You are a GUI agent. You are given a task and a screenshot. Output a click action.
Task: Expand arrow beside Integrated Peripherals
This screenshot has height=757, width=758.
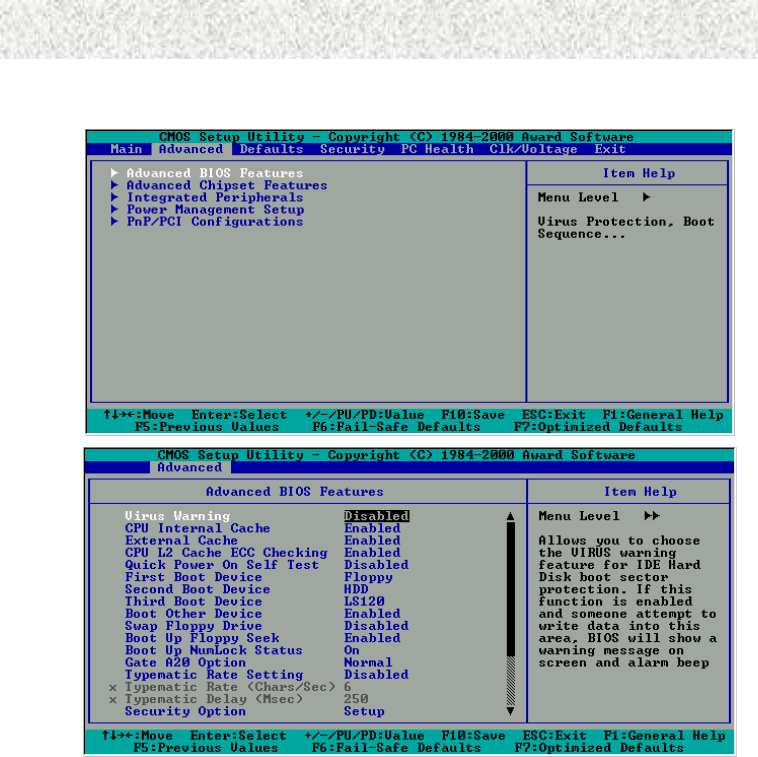click(x=115, y=197)
